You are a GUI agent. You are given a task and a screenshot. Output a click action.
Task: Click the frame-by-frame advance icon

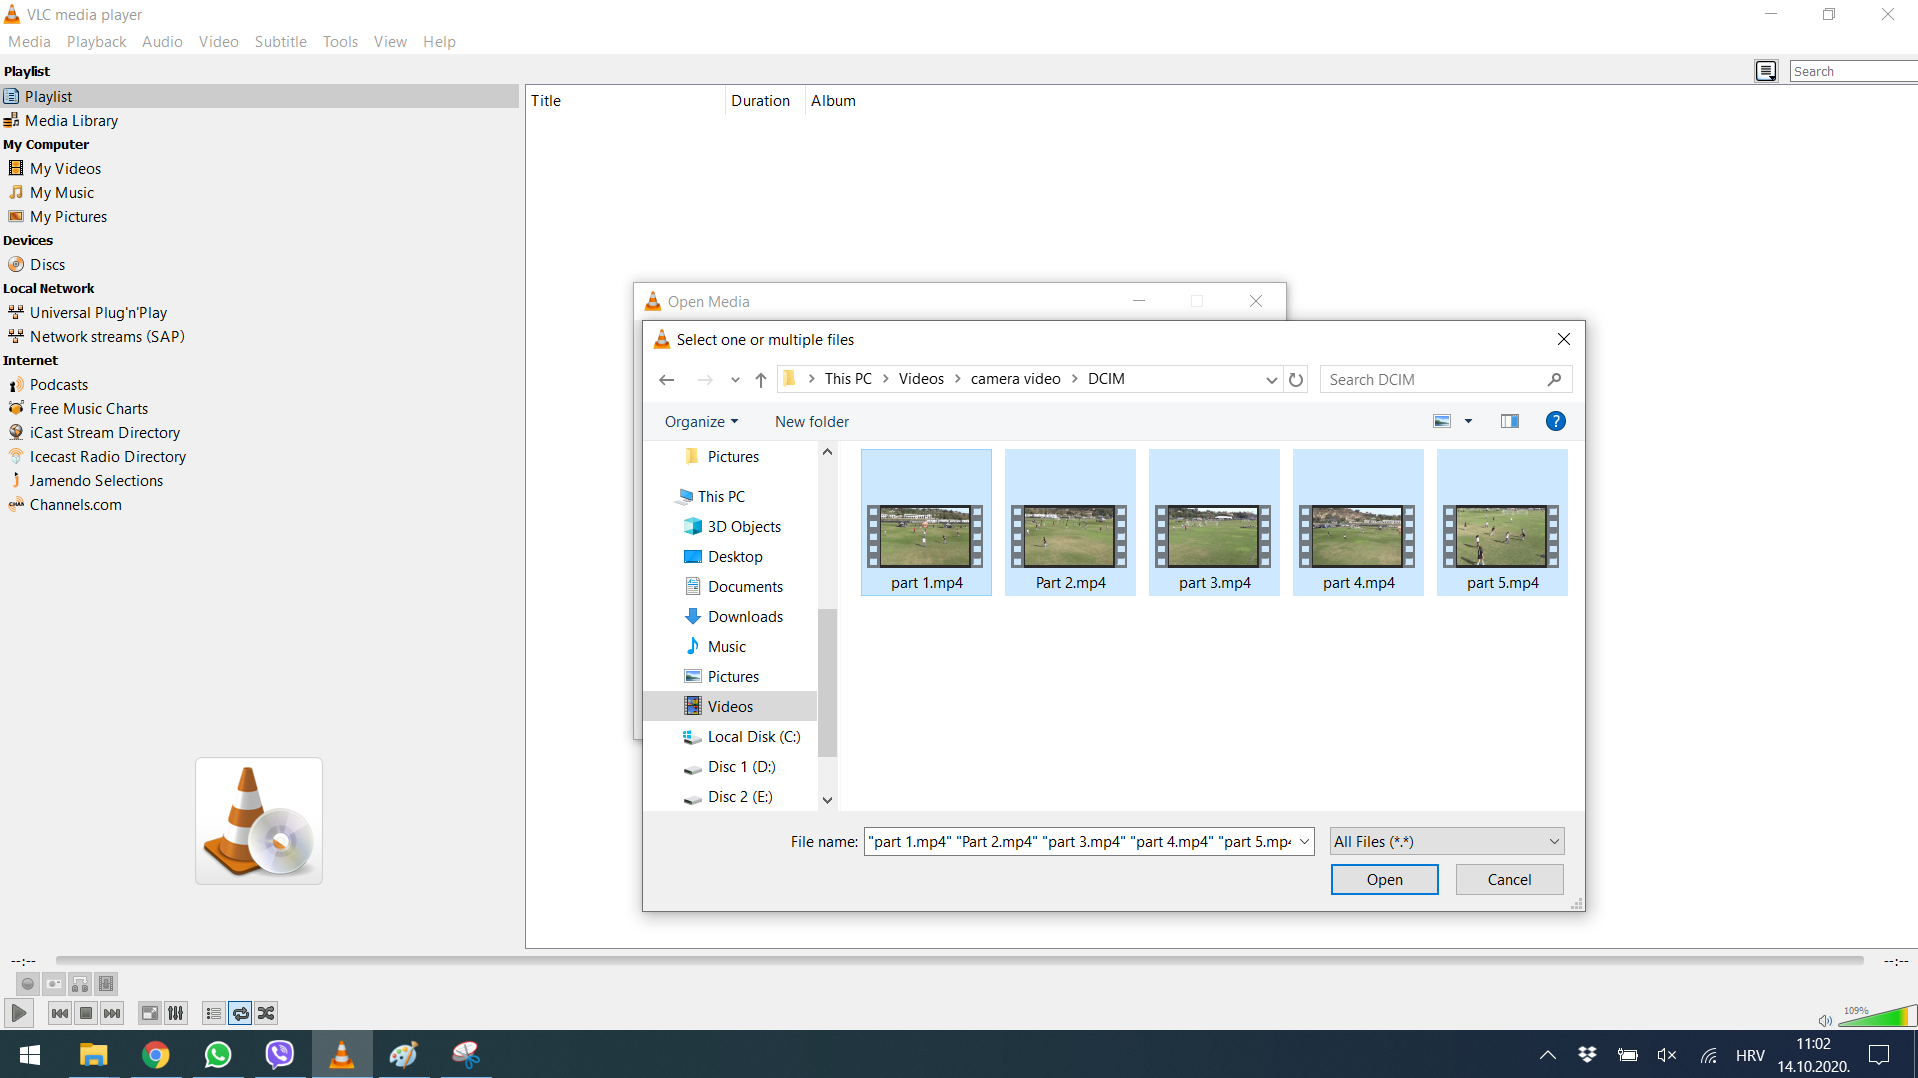pyautogui.click(x=106, y=984)
